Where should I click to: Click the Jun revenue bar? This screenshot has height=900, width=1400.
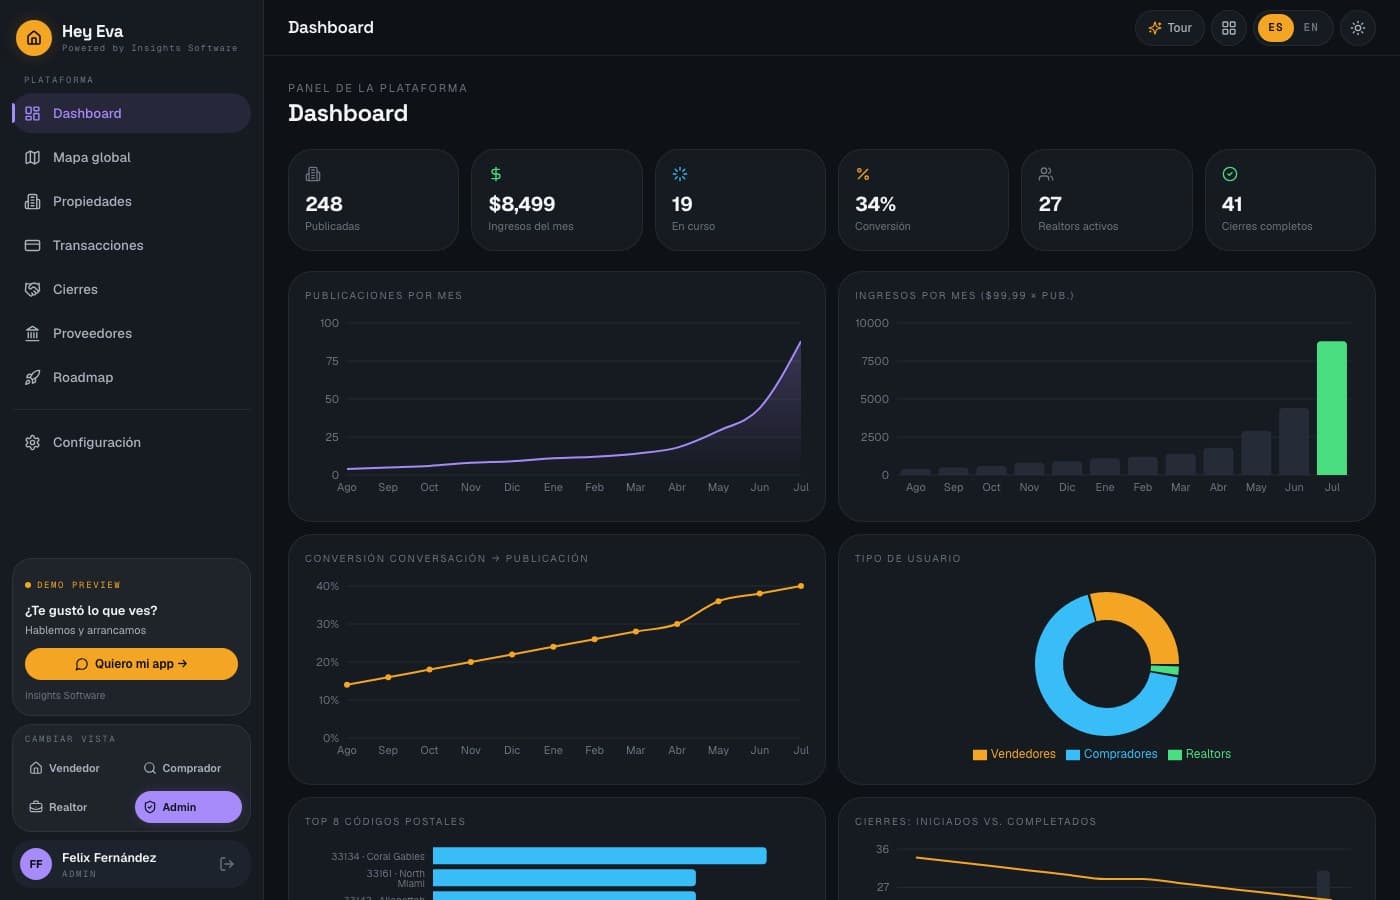click(x=1294, y=441)
